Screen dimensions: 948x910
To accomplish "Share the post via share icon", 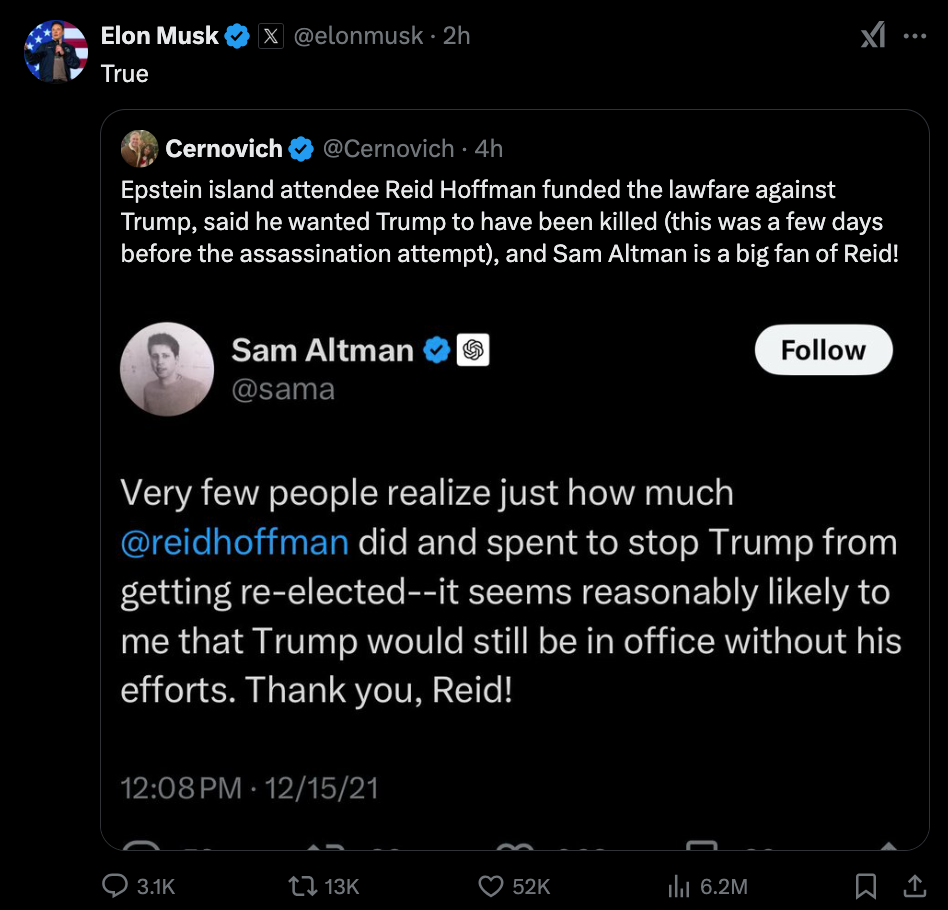I will (x=914, y=886).
